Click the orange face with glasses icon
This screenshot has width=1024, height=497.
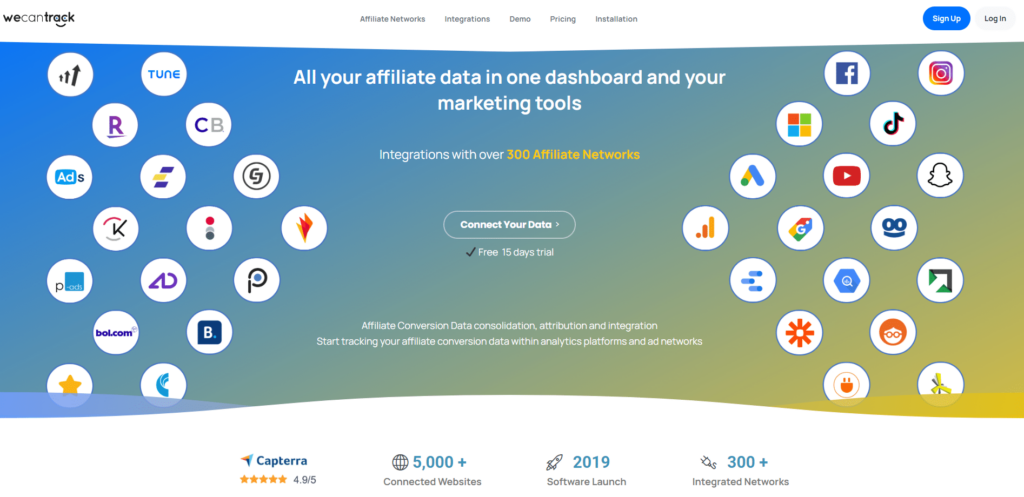[x=893, y=333]
